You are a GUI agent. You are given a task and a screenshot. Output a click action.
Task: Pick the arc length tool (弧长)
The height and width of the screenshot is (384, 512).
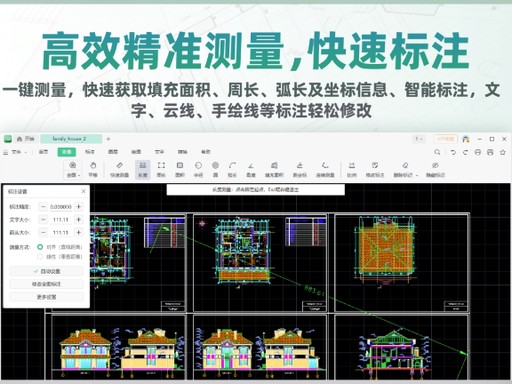[232, 169]
